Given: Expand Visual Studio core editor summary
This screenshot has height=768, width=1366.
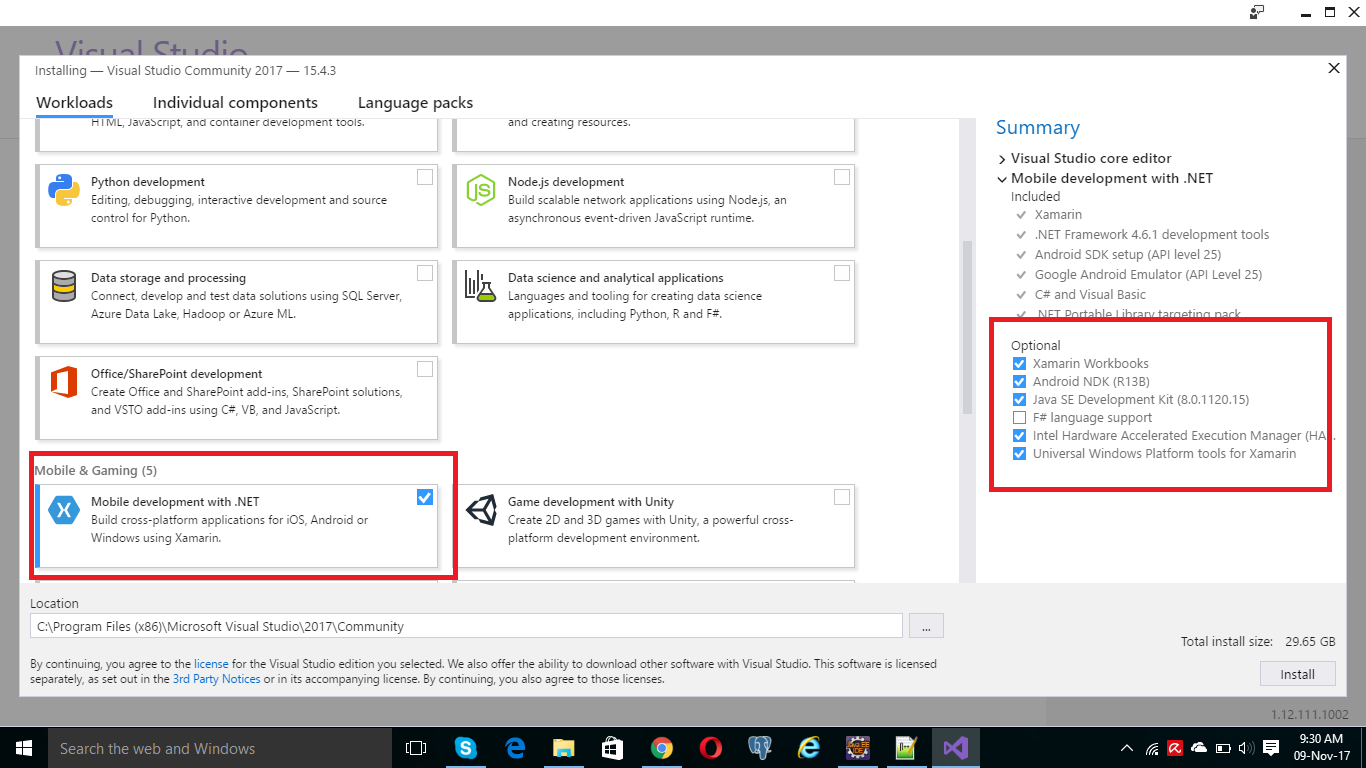Looking at the screenshot, I should [x=1002, y=159].
